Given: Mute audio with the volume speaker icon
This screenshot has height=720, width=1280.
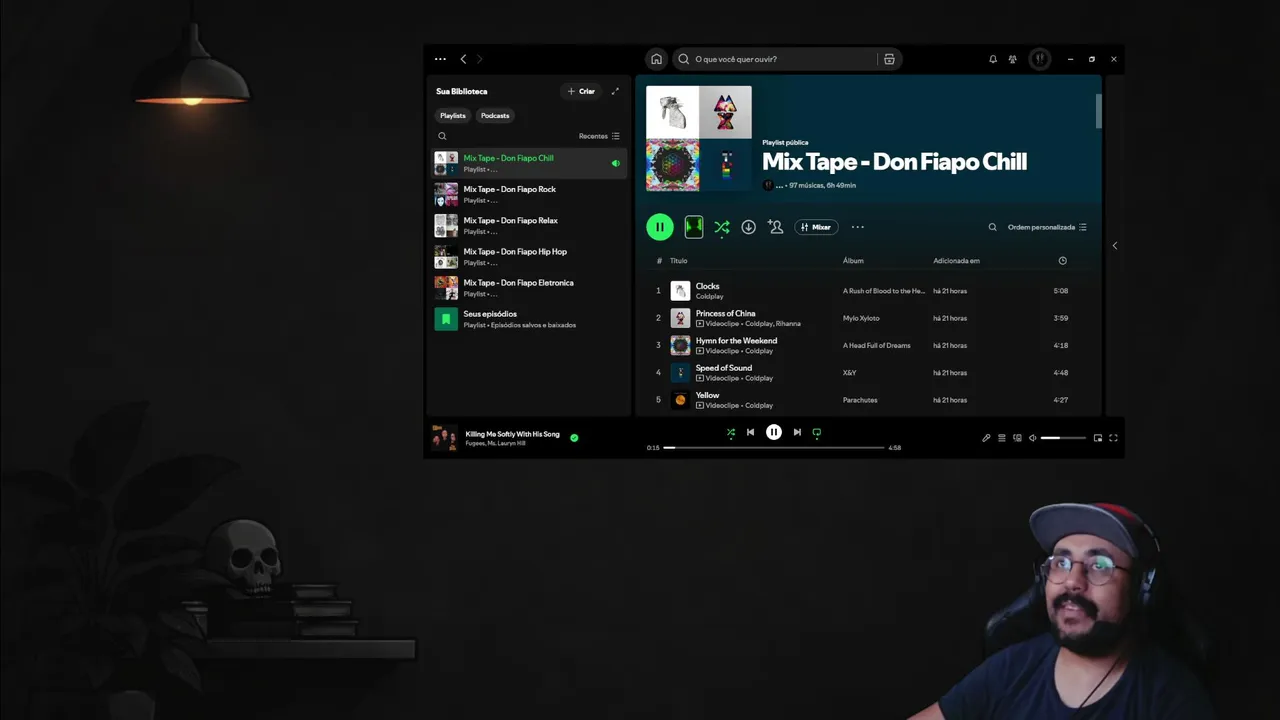Looking at the screenshot, I should [1033, 438].
